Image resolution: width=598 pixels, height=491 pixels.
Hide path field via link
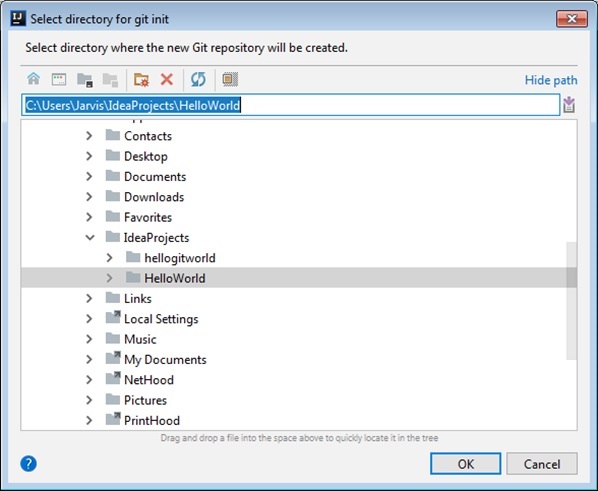click(551, 80)
